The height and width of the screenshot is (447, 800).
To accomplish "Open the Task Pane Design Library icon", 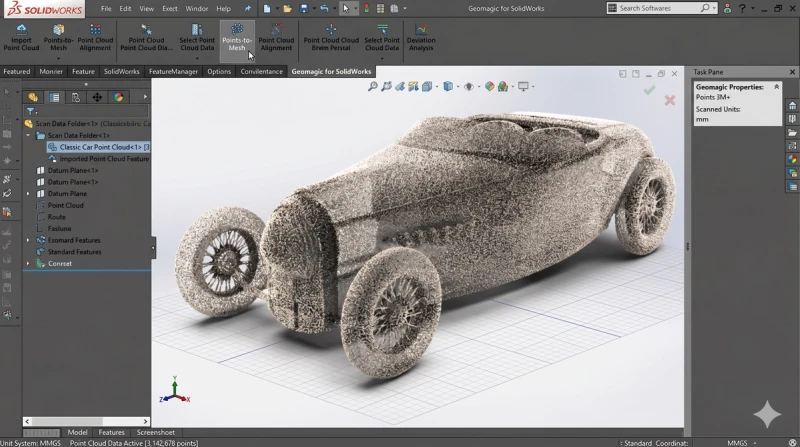I will 792,119.
